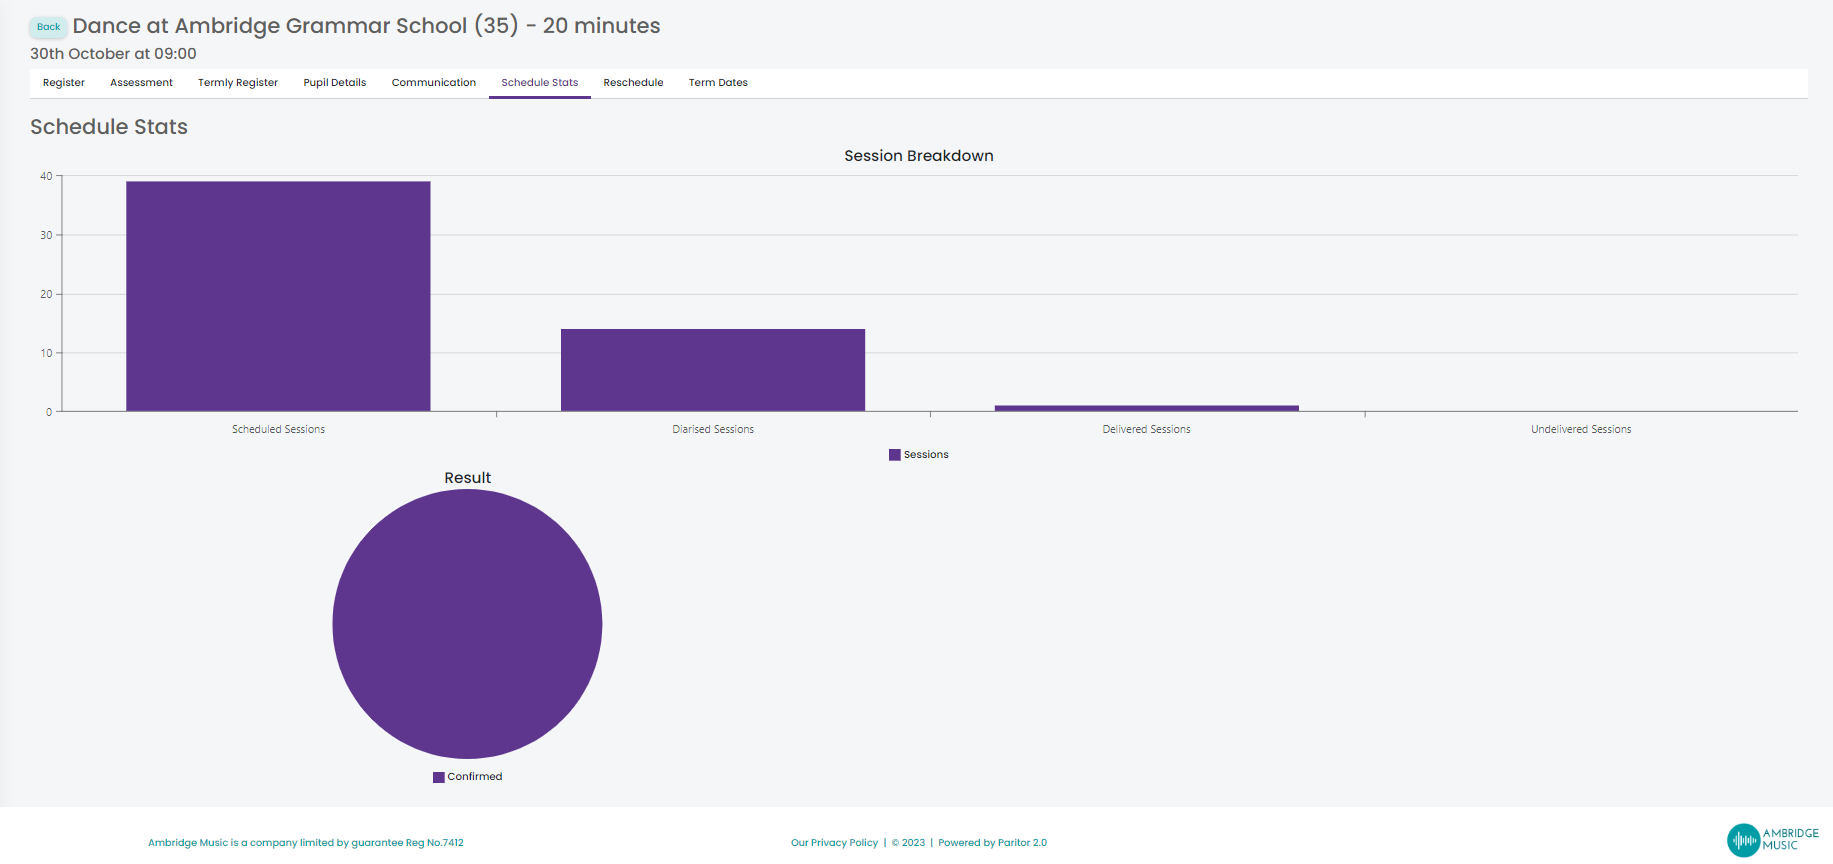1833x864 pixels.
Task: Toggle the Sessions legend label
Action: 926,455
